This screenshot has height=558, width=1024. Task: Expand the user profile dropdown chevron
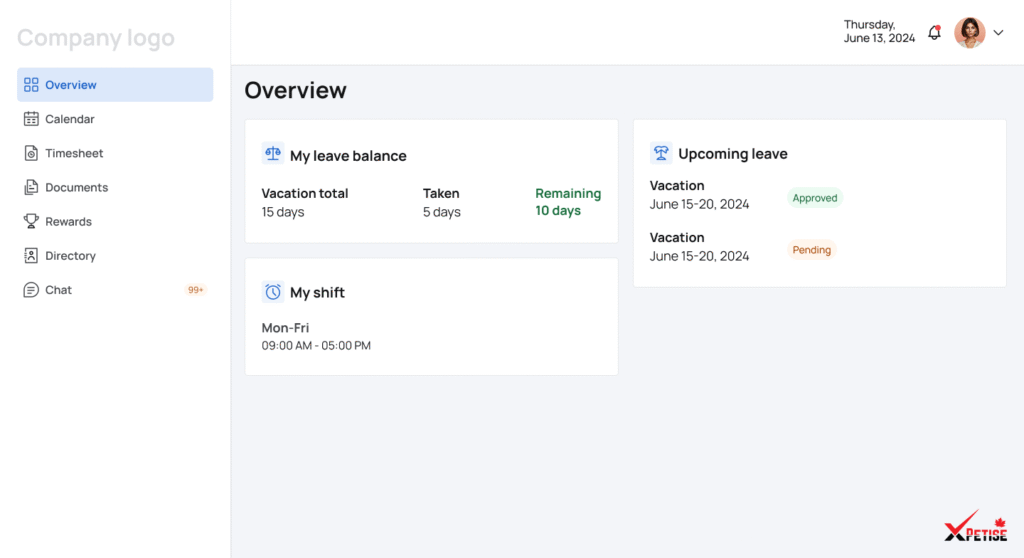(998, 33)
